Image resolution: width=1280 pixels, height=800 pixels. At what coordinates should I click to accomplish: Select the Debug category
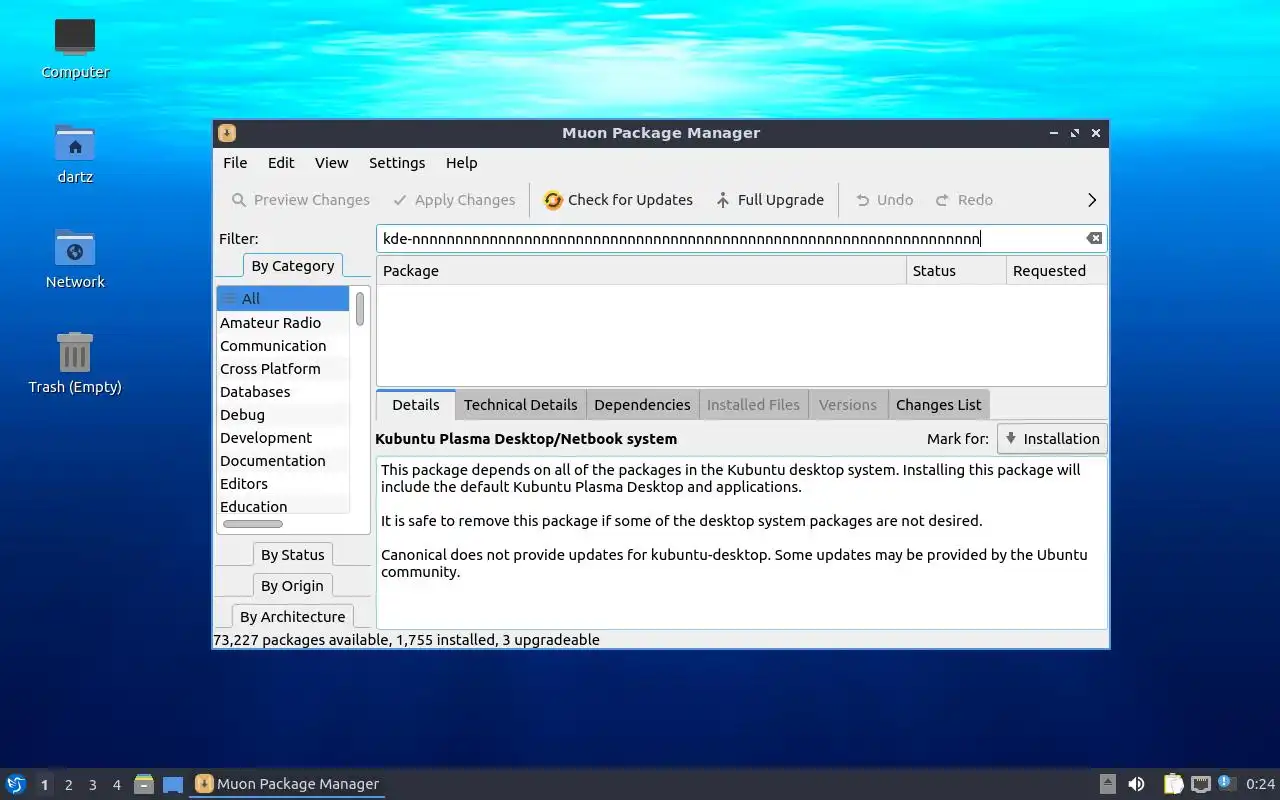coord(283,414)
